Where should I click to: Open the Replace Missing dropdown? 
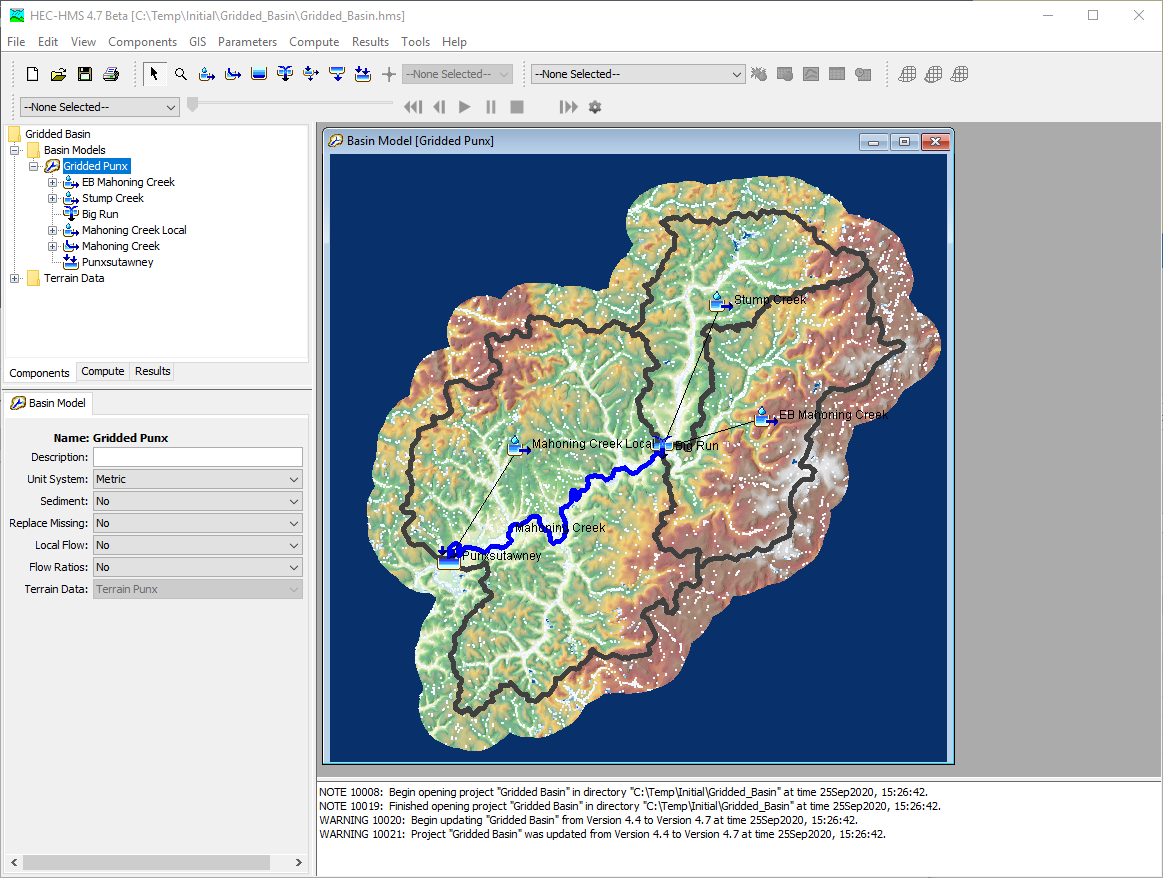pos(197,524)
